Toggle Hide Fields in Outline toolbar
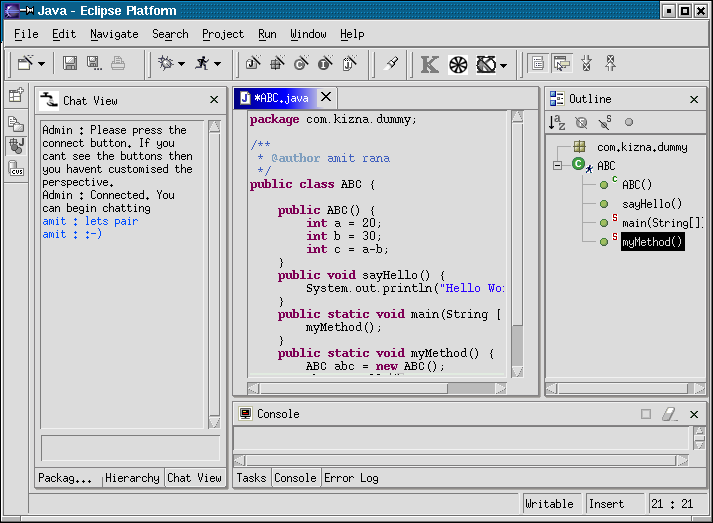Screen dimensions: 713x523 point(581,122)
